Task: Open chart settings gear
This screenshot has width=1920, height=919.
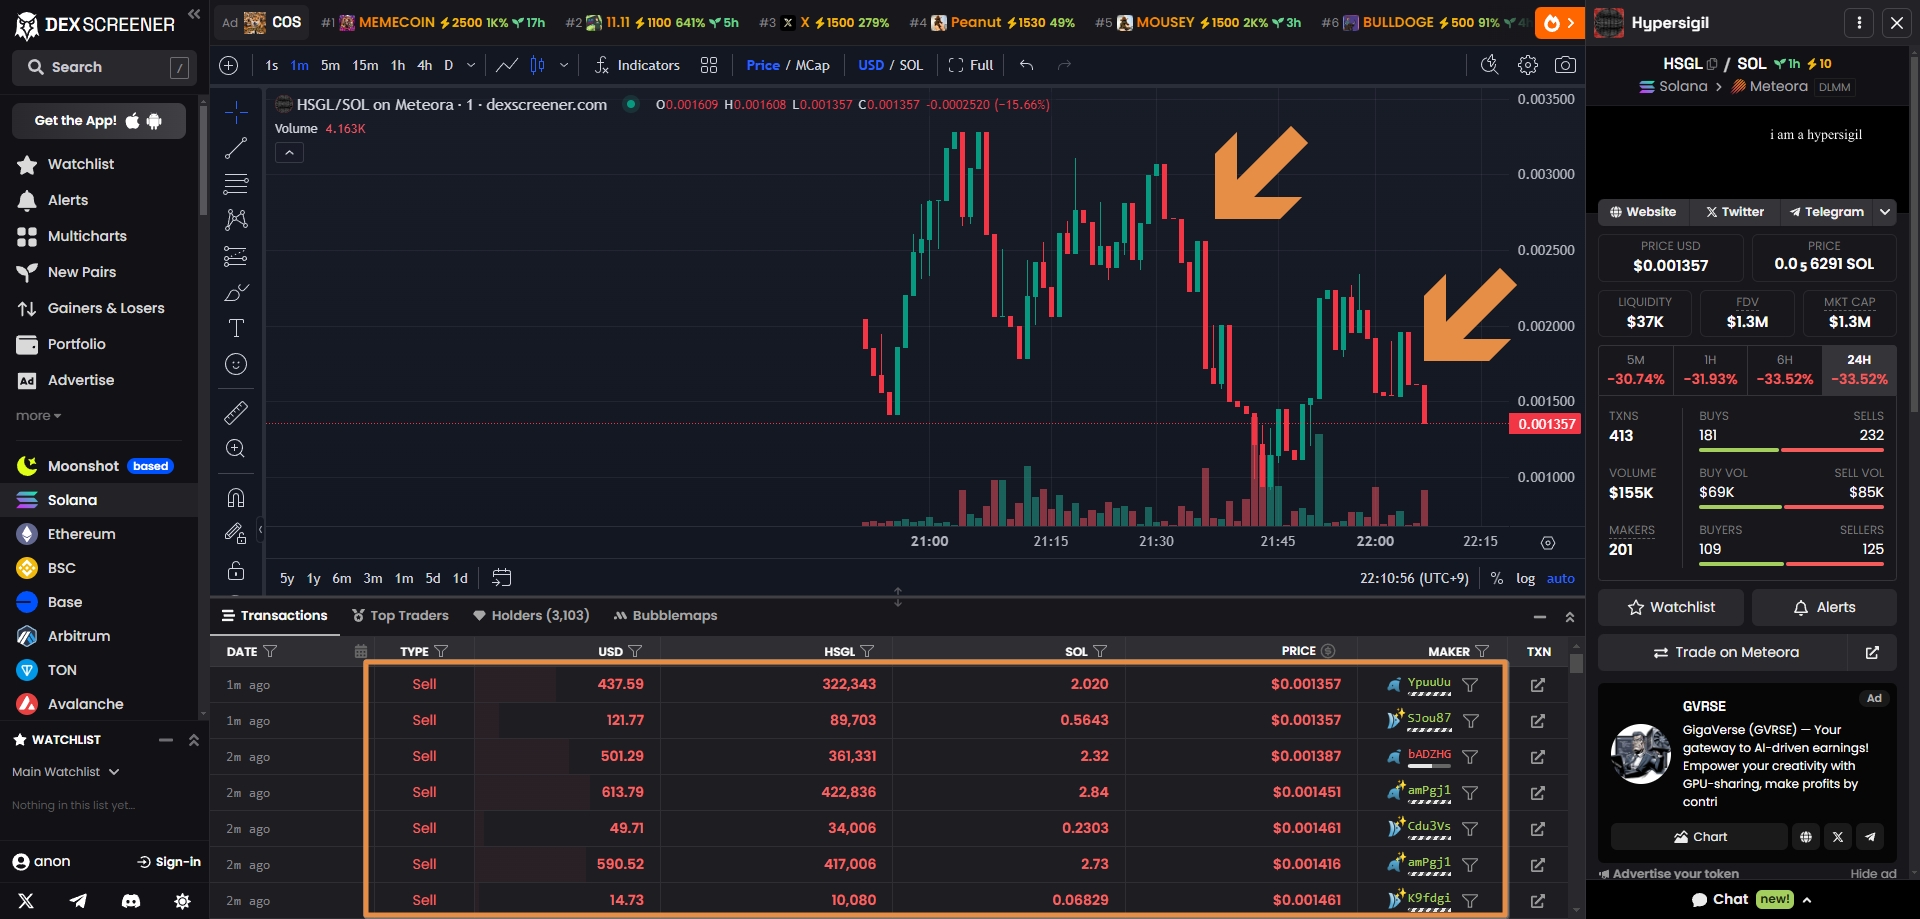Action: coord(1527,65)
